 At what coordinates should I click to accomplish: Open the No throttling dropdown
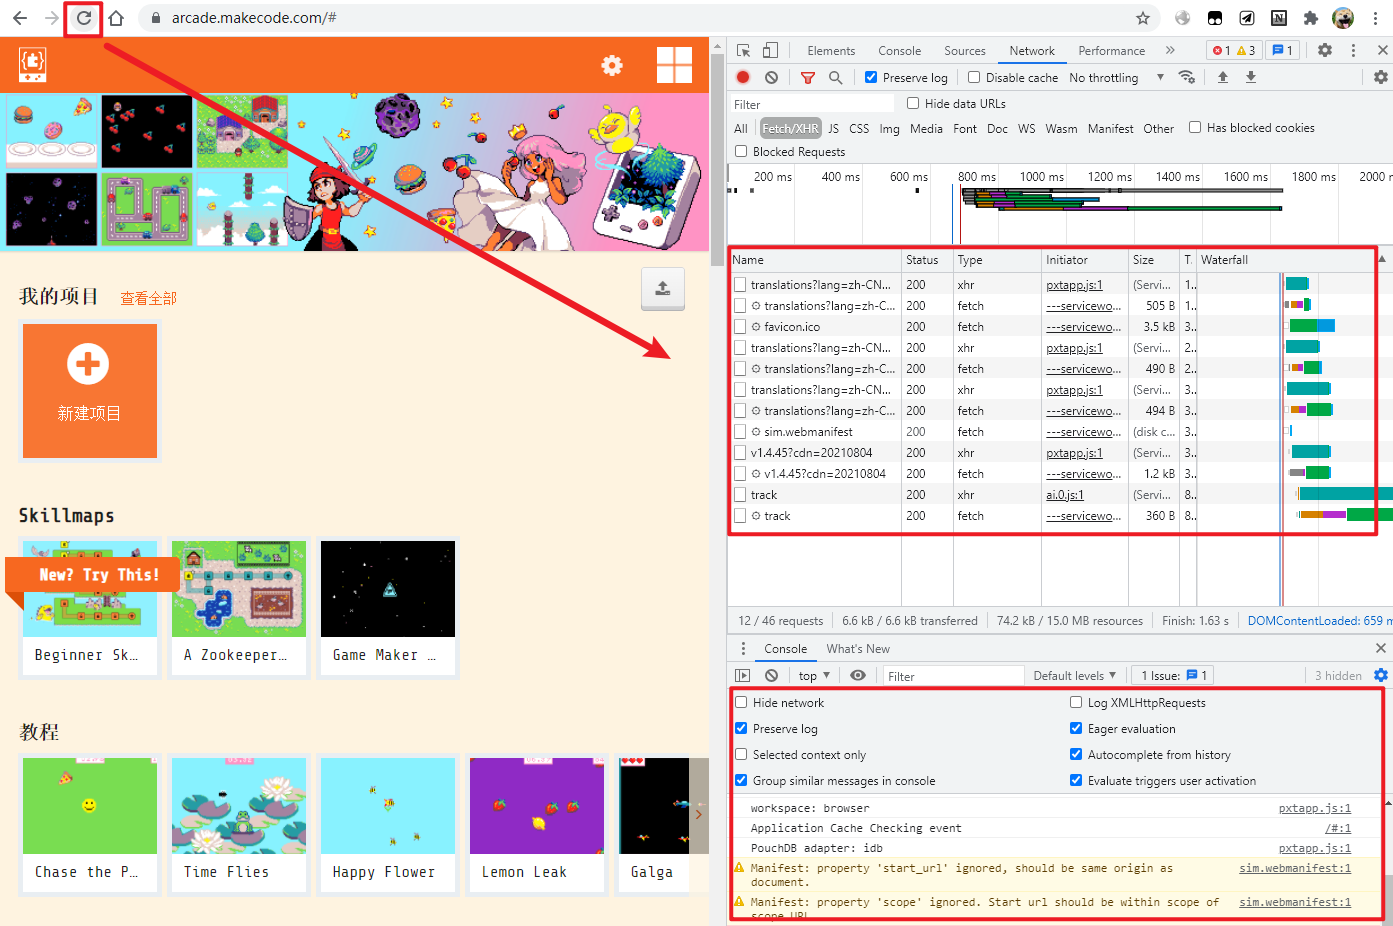(x=1116, y=77)
